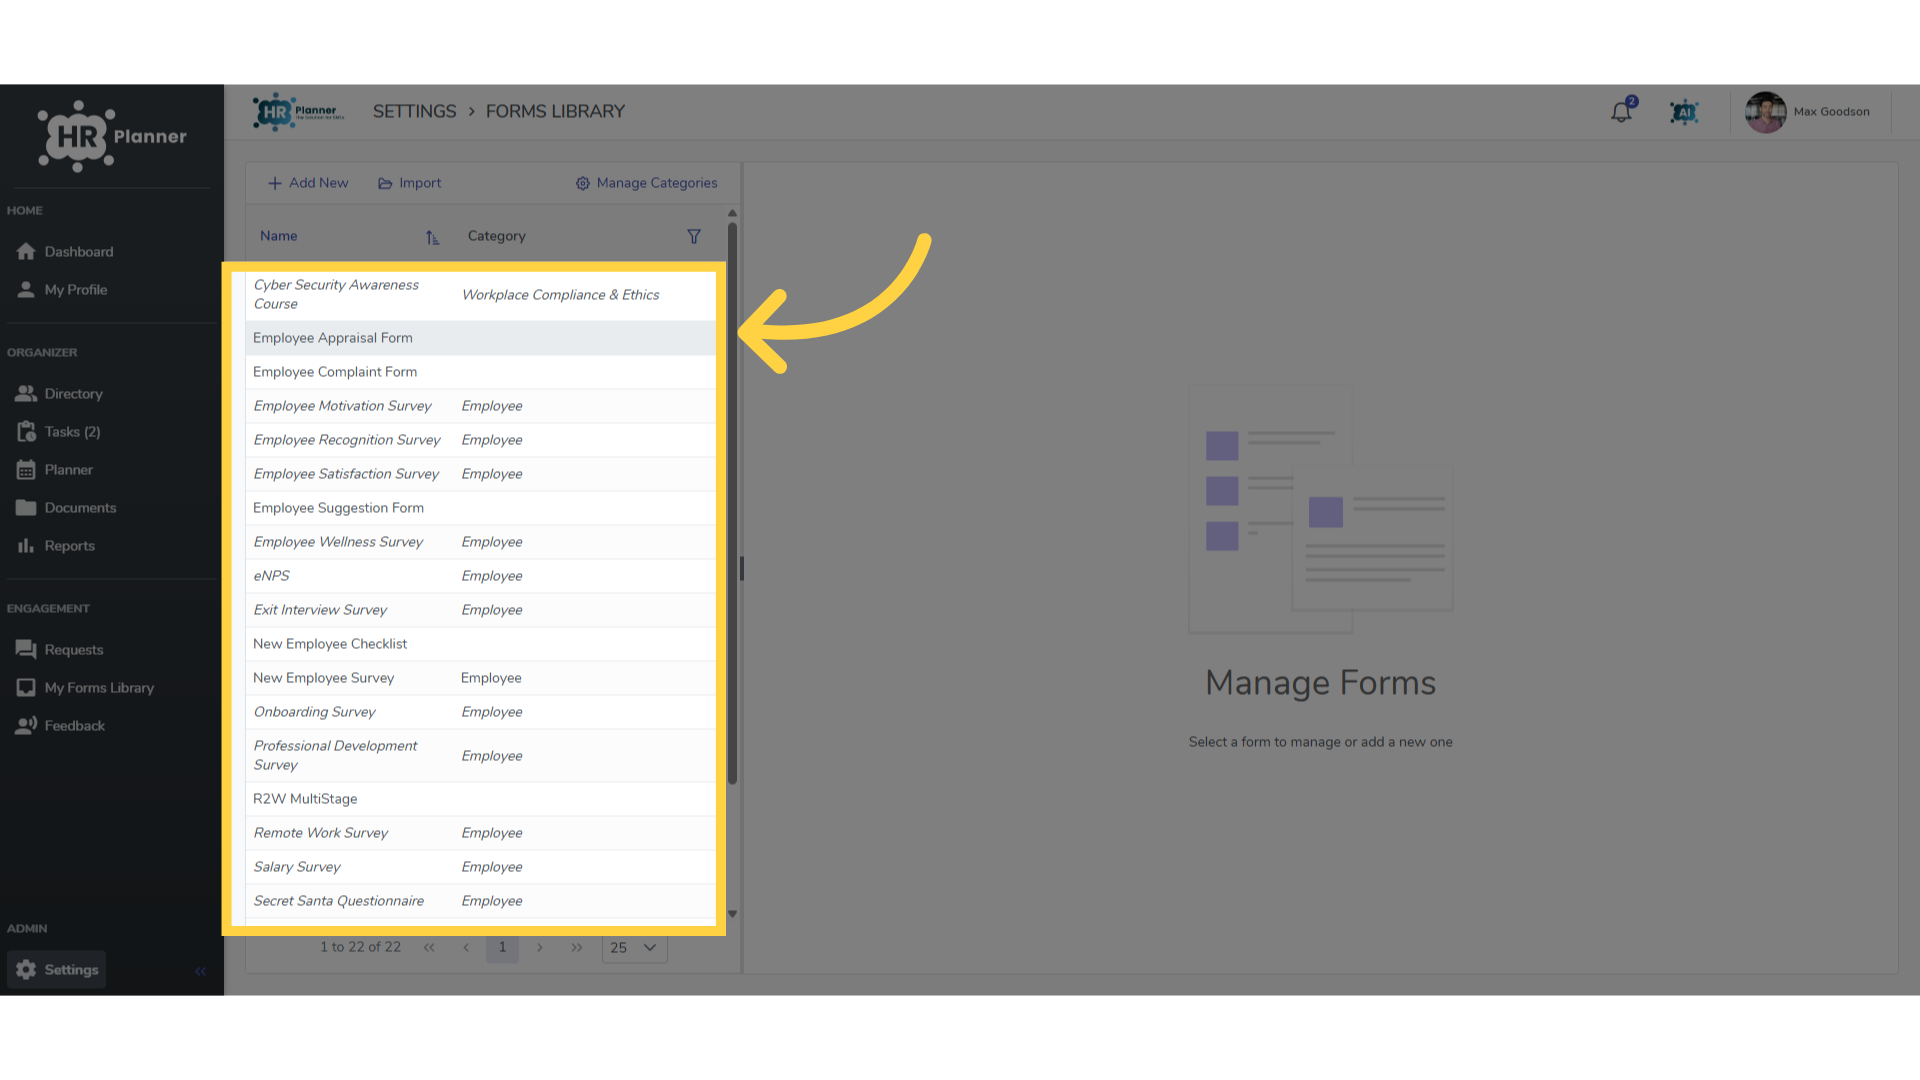Click Add New form button

click(308, 183)
